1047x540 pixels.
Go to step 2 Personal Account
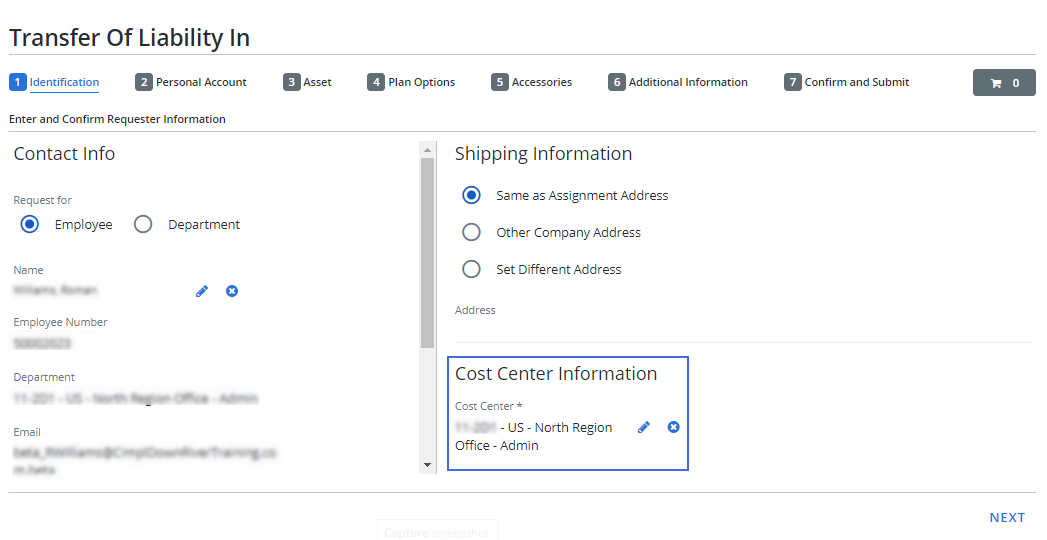click(x=192, y=82)
